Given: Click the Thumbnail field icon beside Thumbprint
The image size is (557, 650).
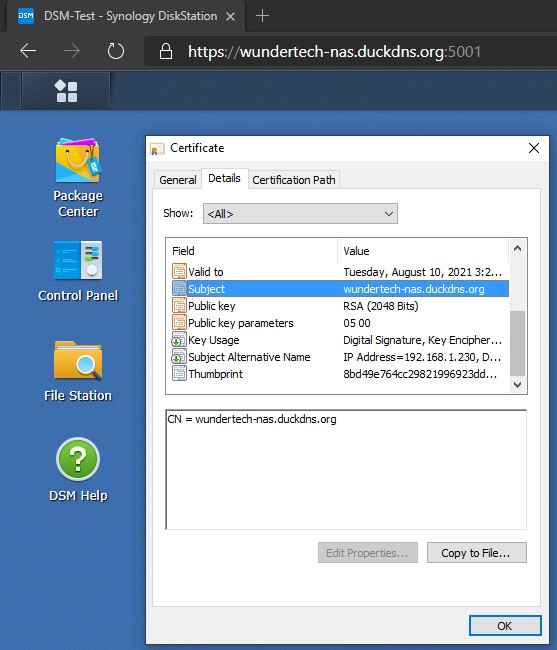Looking at the screenshot, I should (x=179, y=374).
